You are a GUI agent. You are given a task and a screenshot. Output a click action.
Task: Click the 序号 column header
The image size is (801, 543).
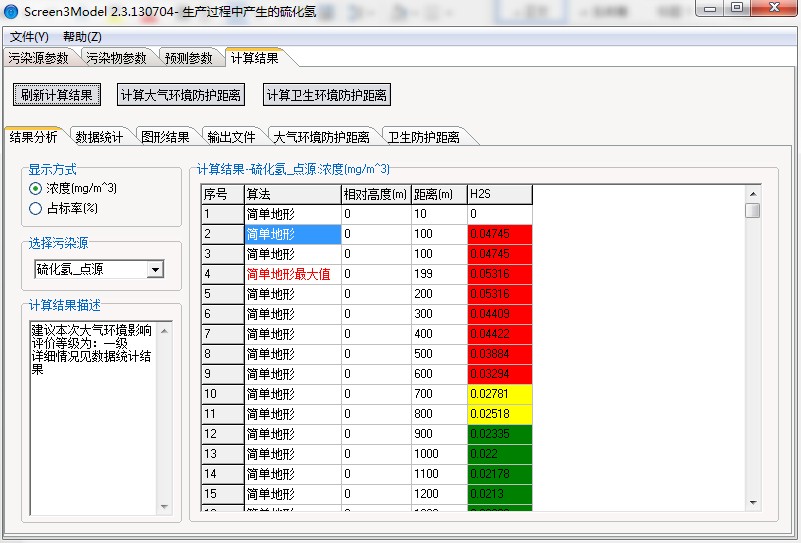point(223,194)
